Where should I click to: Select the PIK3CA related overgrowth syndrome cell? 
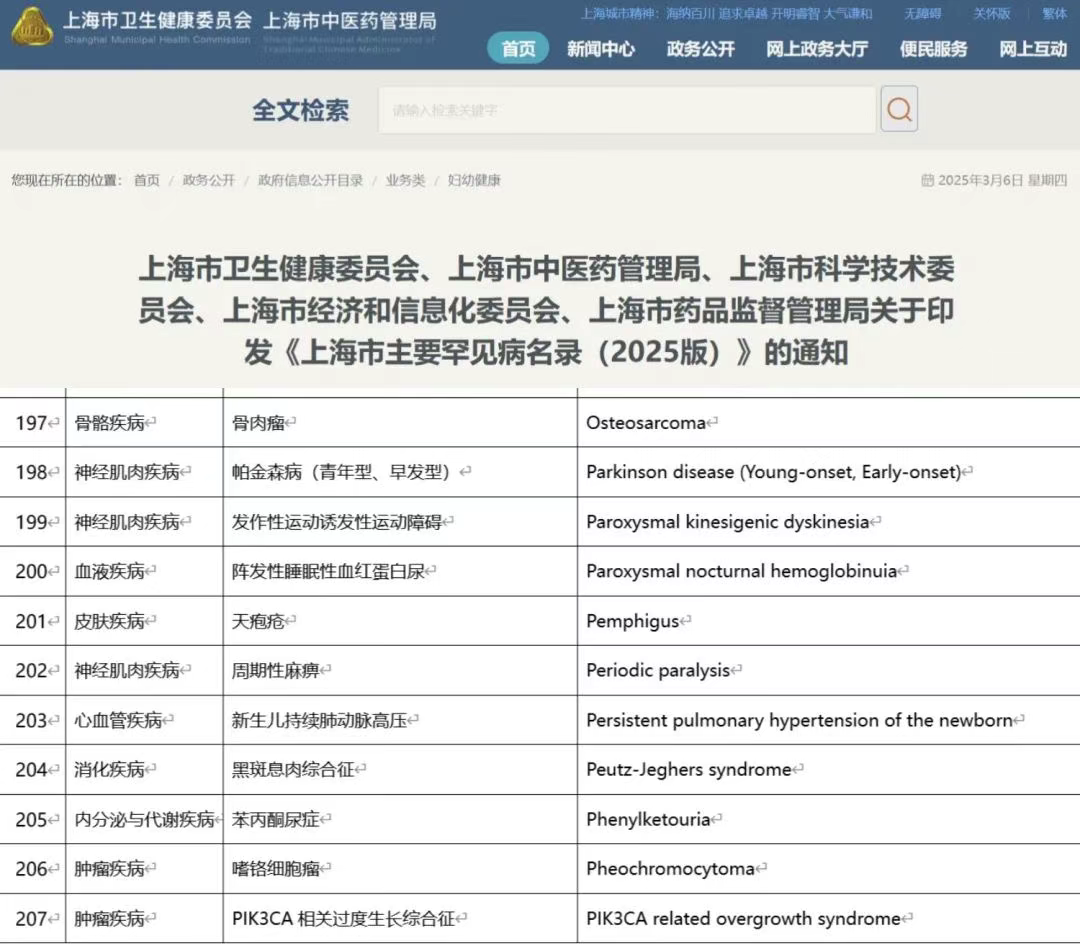coord(829,919)
